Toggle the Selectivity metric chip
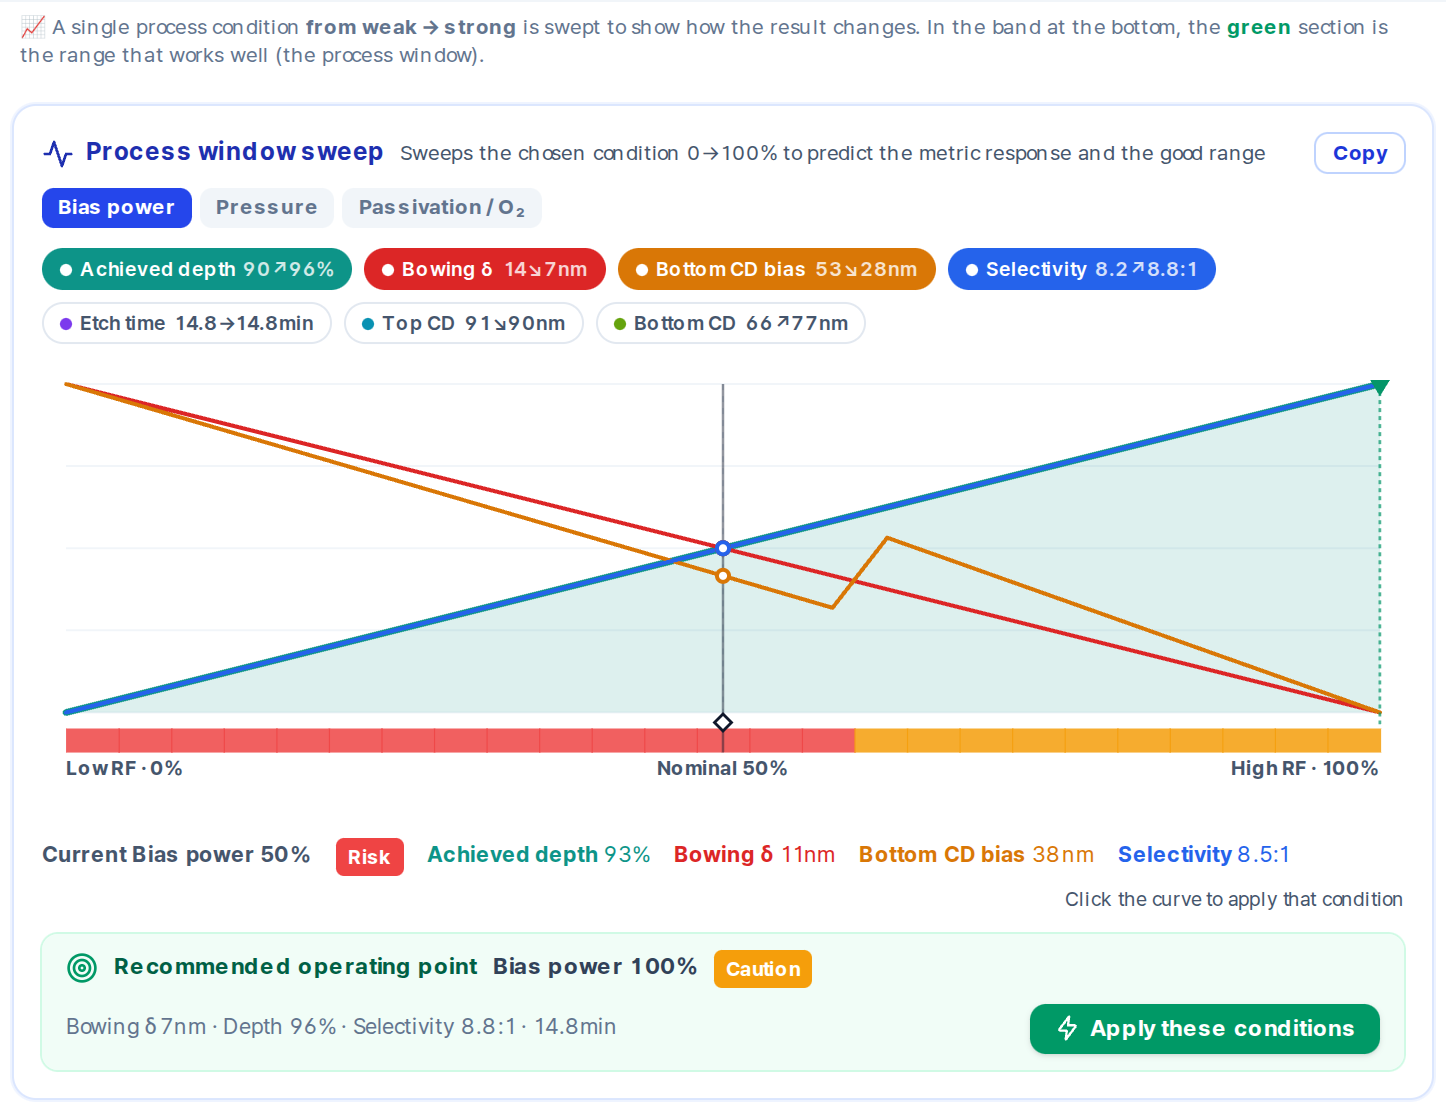Viewport: 1446px width, 1112px height. coord(1082,269)
